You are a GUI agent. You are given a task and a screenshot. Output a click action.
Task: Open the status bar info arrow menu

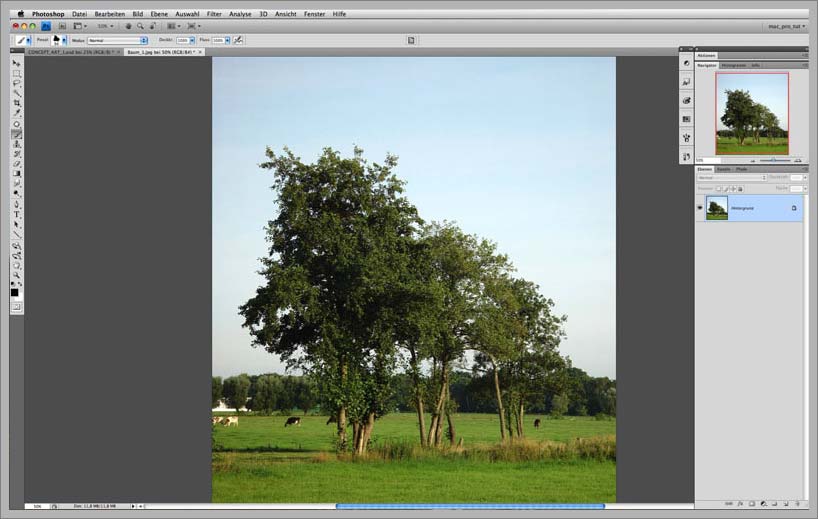pyautogui.click(x=133, y=506)
